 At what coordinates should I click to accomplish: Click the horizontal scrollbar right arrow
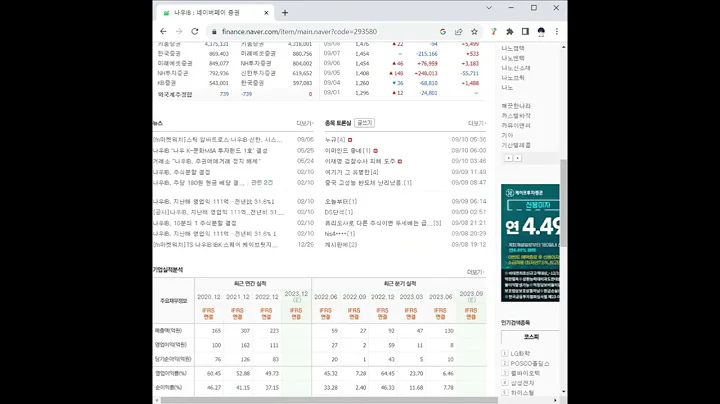(555, 400)
